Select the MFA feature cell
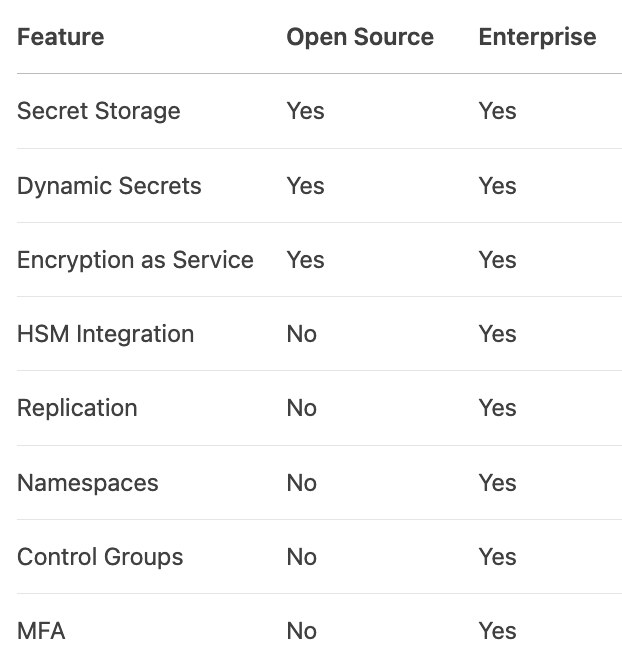 [41, 631]
